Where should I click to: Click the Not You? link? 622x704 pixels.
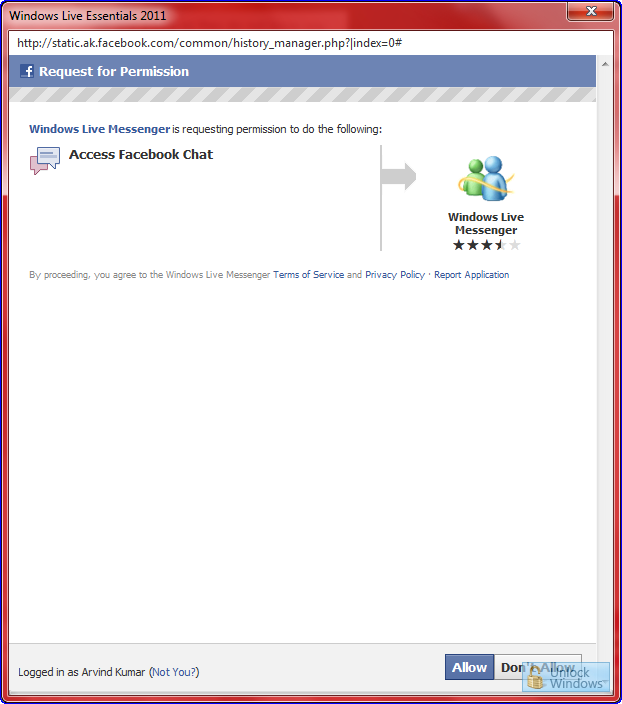click(x=174, y=672)
